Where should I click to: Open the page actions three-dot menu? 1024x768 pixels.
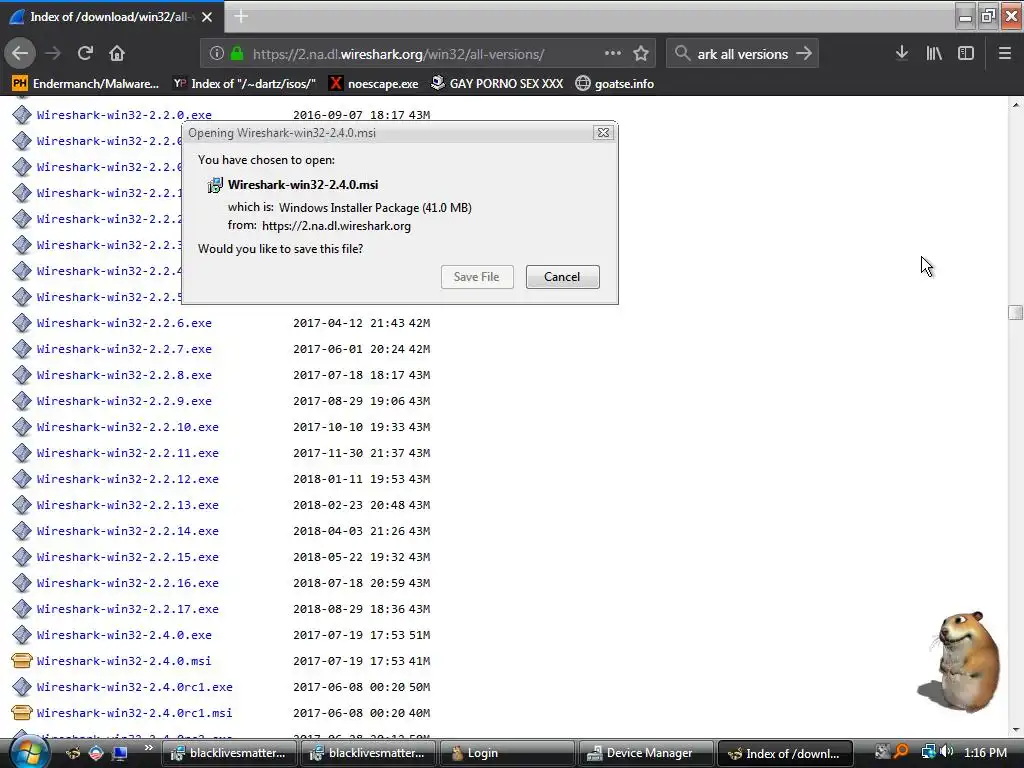(613, 54)
